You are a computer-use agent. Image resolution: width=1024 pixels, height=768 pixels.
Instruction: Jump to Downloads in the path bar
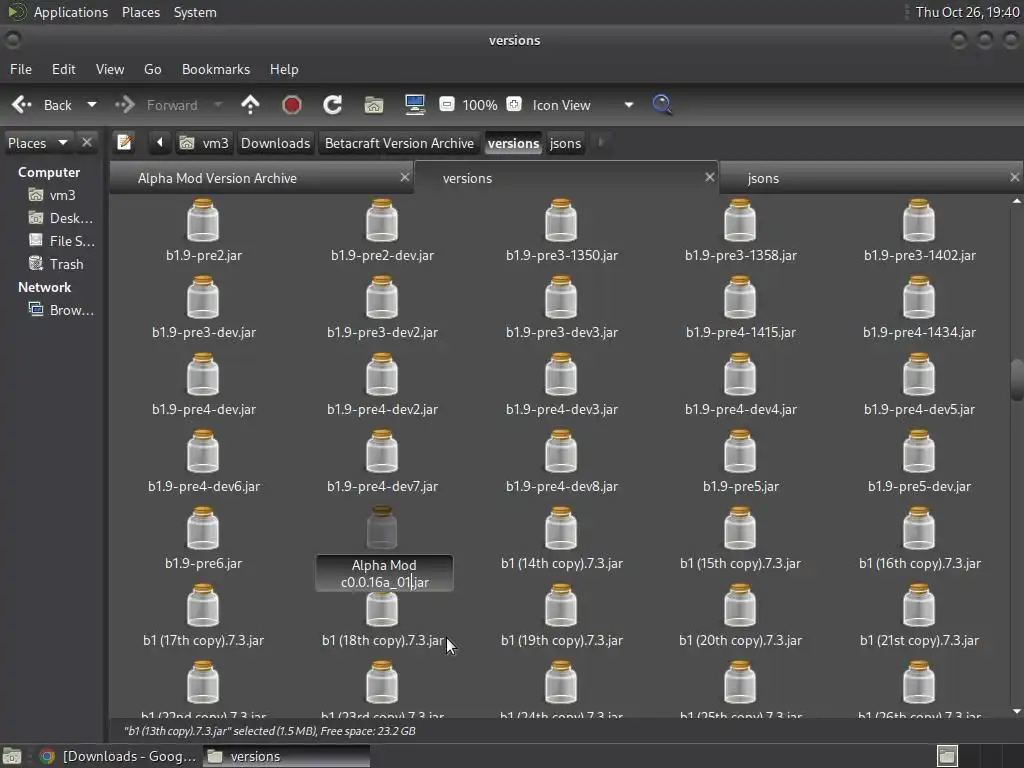(275, 143)
